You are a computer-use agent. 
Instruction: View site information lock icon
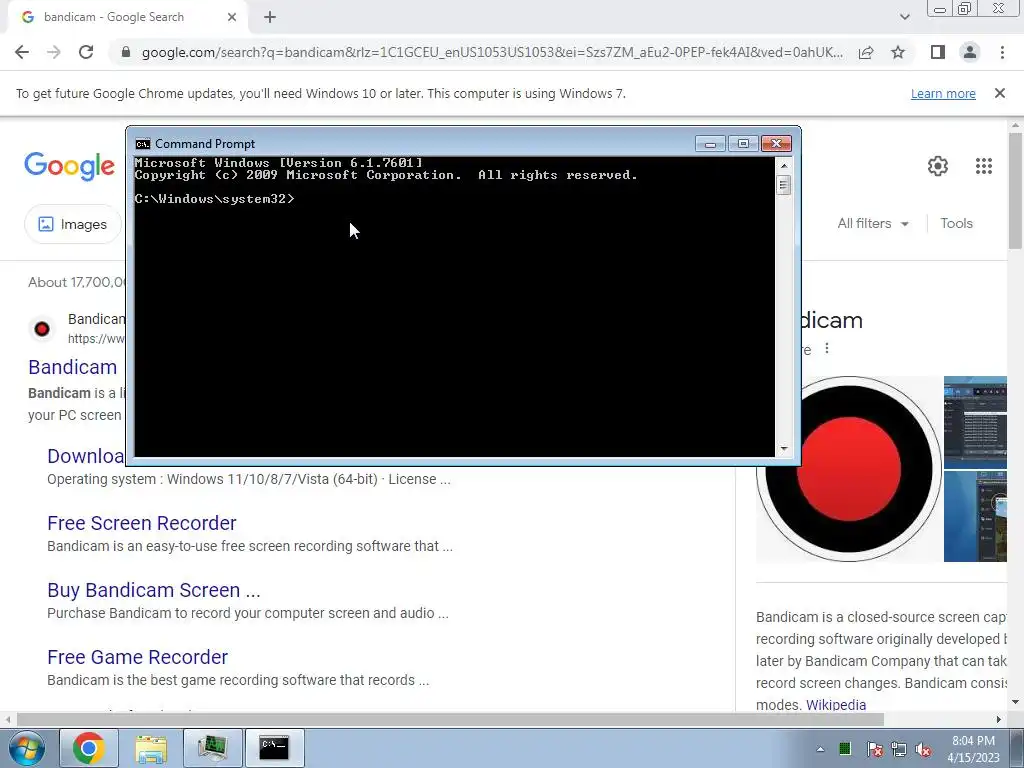(x=126, y=52)
